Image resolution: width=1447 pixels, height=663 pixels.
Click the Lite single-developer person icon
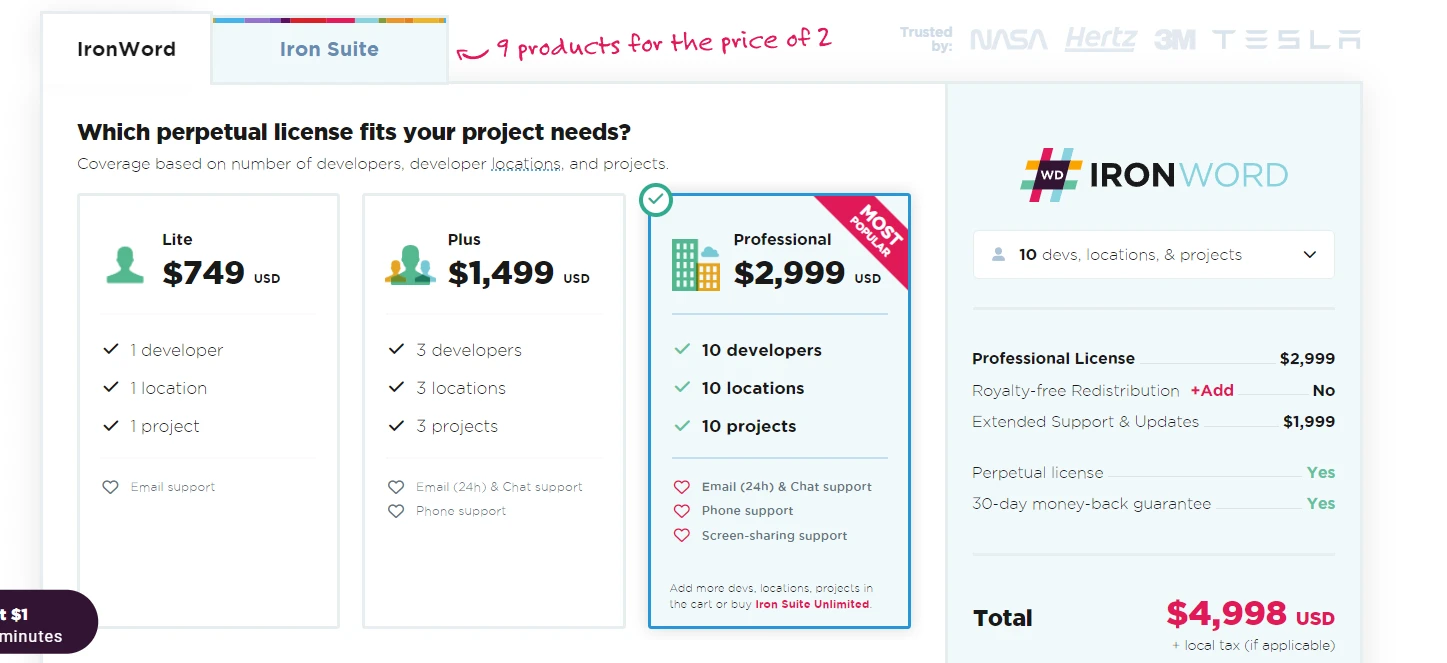click(x=125, y=264)
